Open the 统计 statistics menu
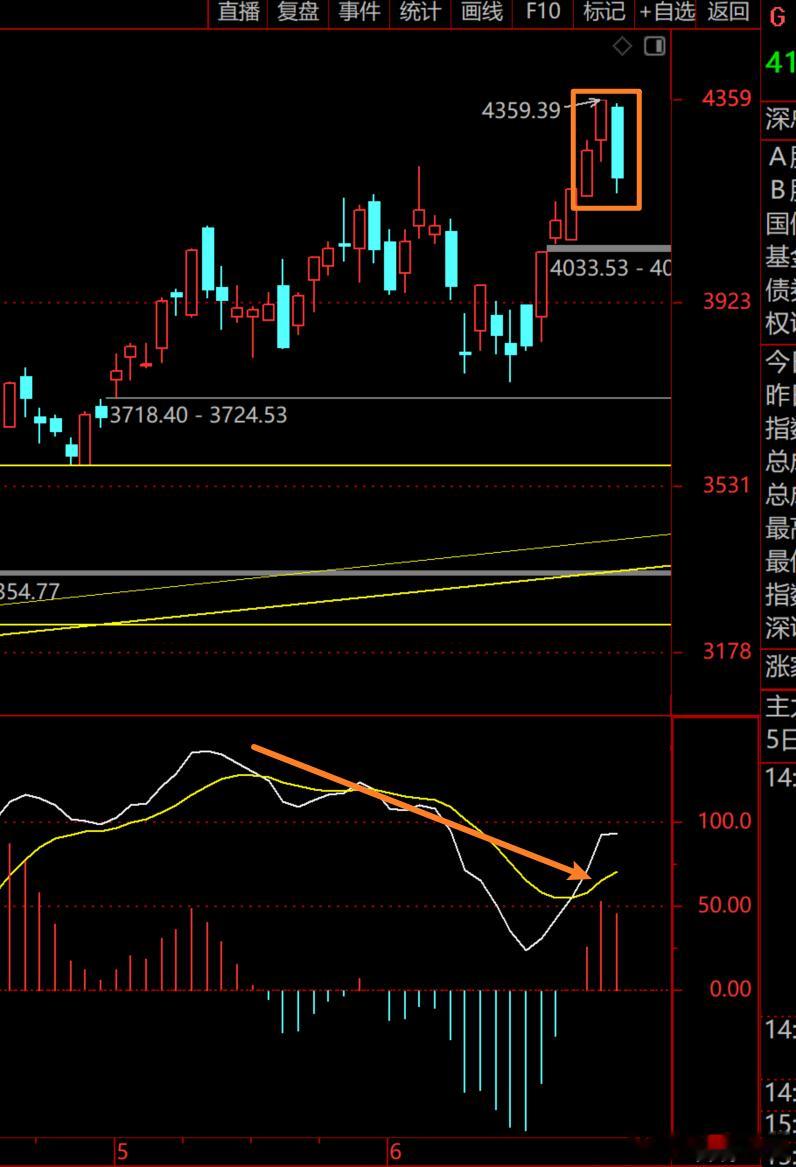This screenshot has width=796, height=1167. [420, 12]
